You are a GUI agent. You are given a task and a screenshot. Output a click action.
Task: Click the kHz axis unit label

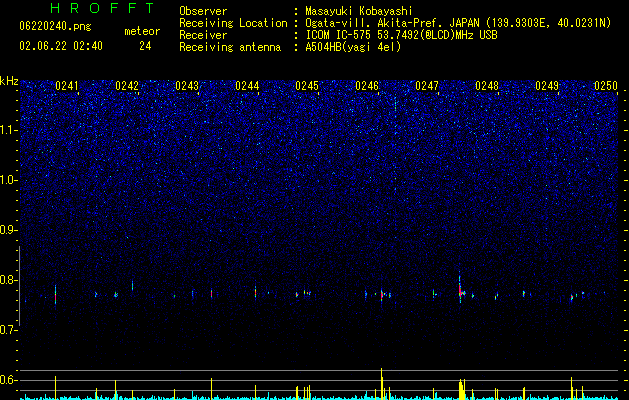(x=9, y=81)
